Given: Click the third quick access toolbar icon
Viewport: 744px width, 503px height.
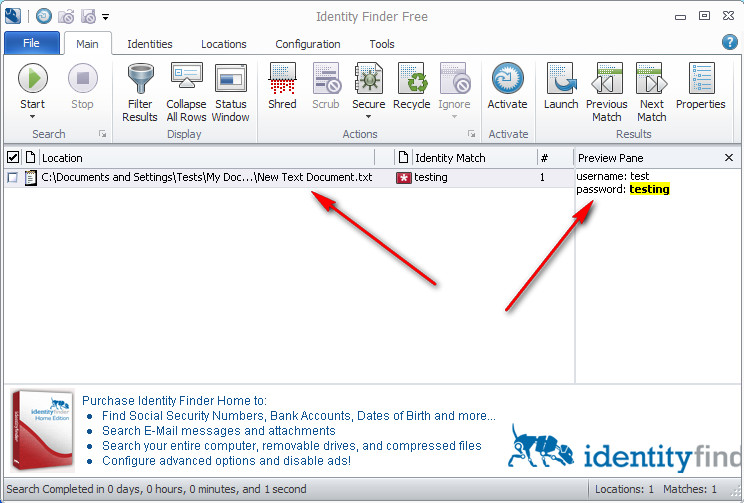Looking at the screenshot, I should pyautogui.click(x=88, y=17).
